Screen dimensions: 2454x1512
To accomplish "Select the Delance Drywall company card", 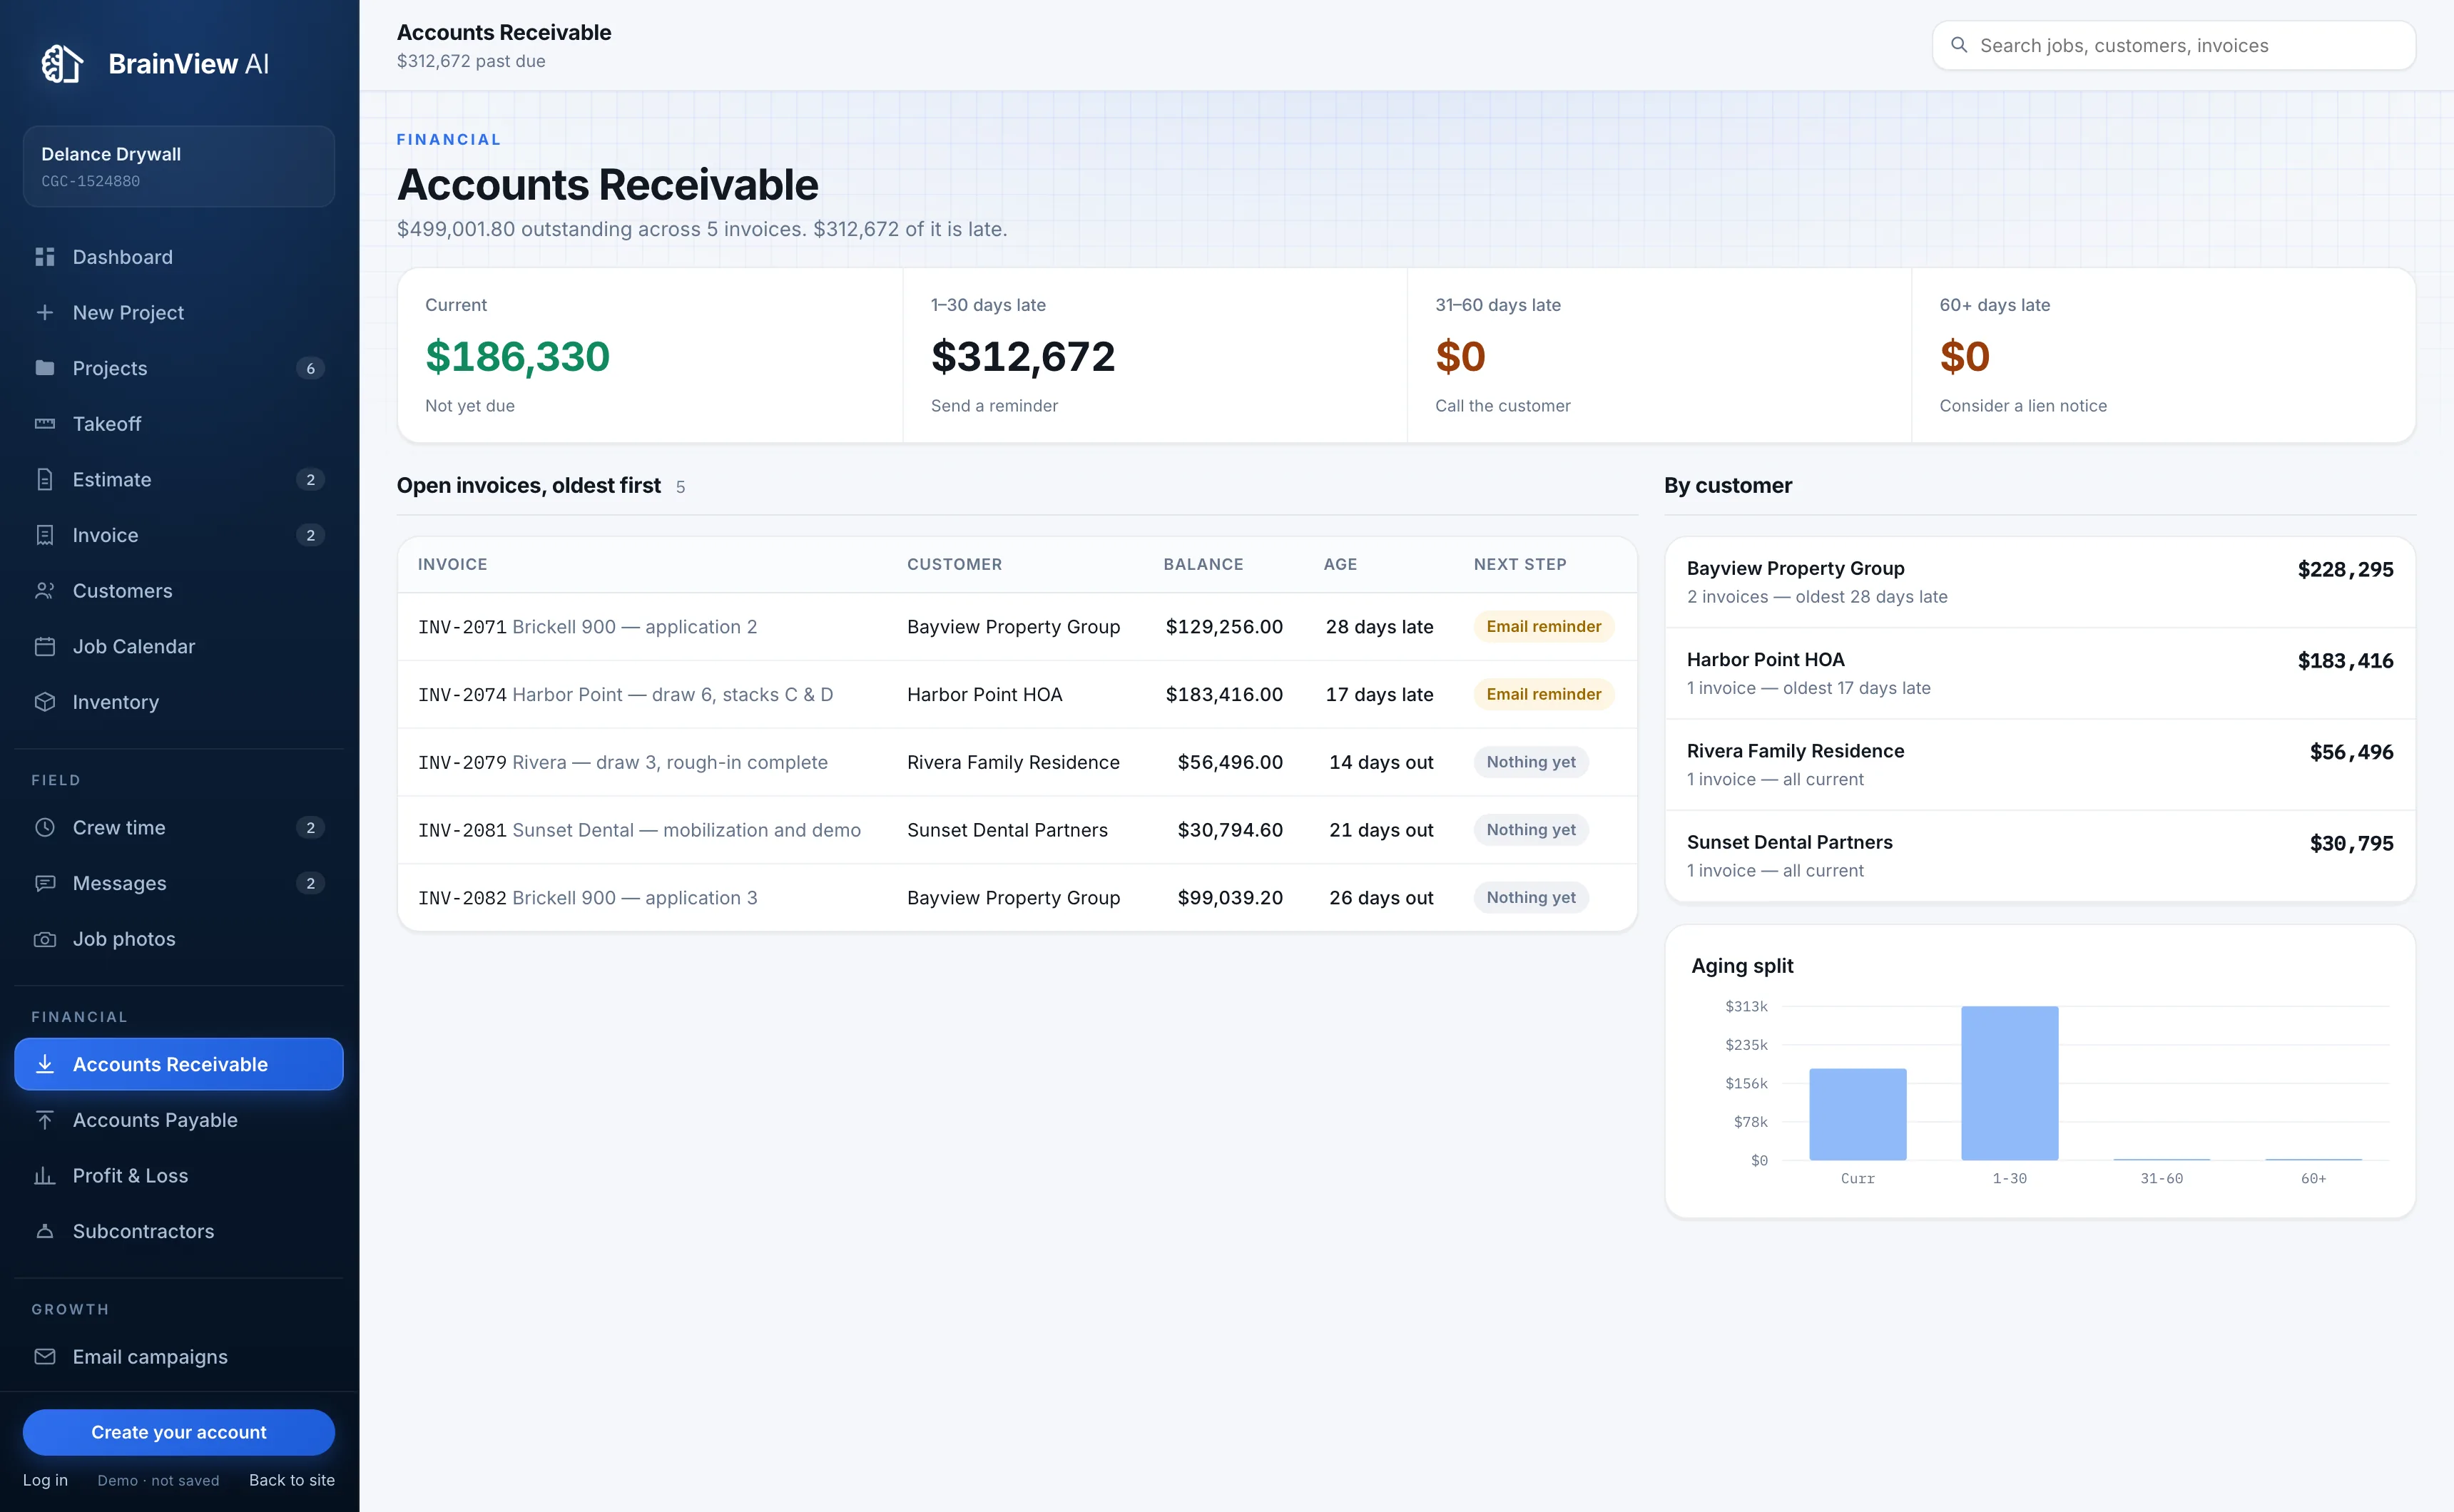I will tap(179, 166).
